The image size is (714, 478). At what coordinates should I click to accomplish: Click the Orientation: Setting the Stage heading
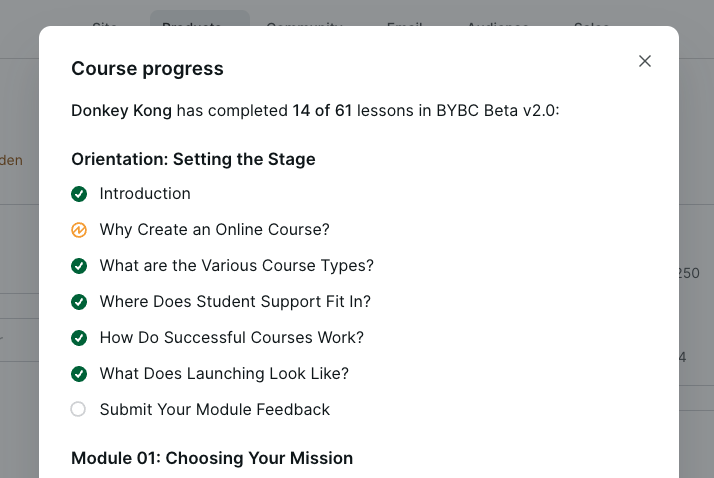[x=193, y=159]
